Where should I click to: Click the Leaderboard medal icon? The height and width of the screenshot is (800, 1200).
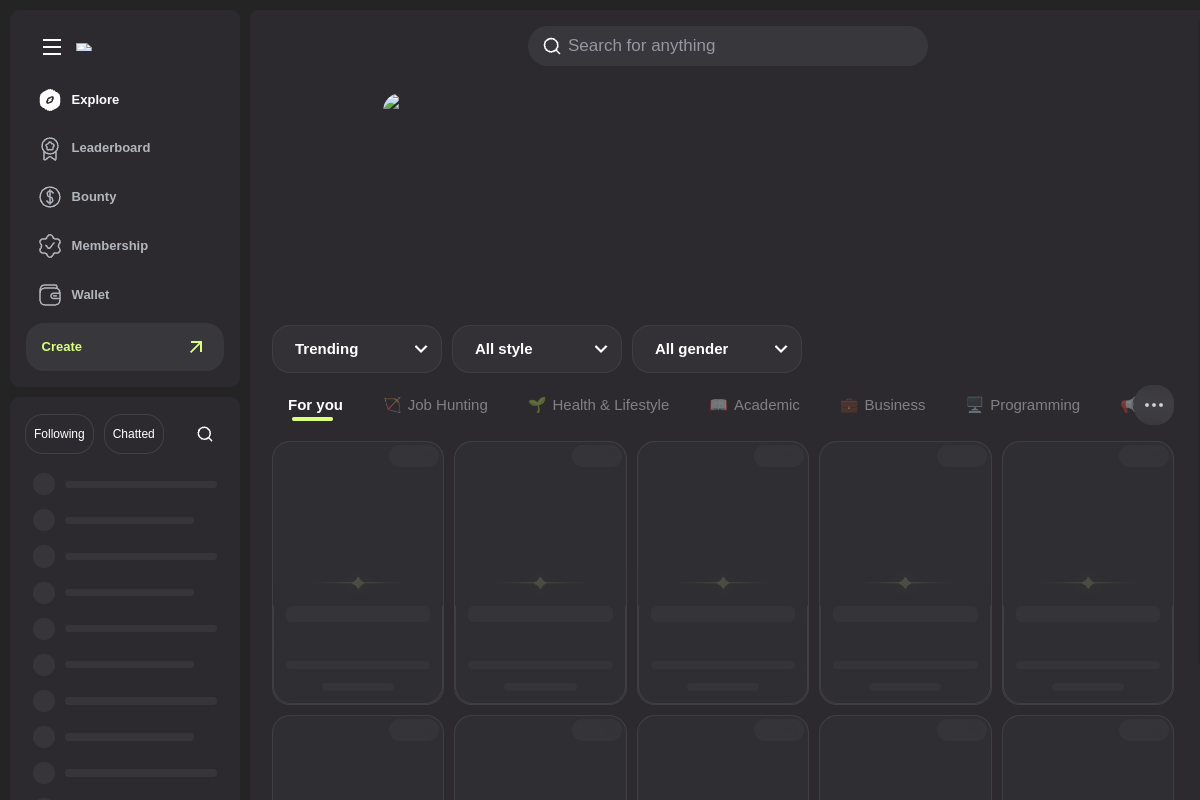point(50,148)
